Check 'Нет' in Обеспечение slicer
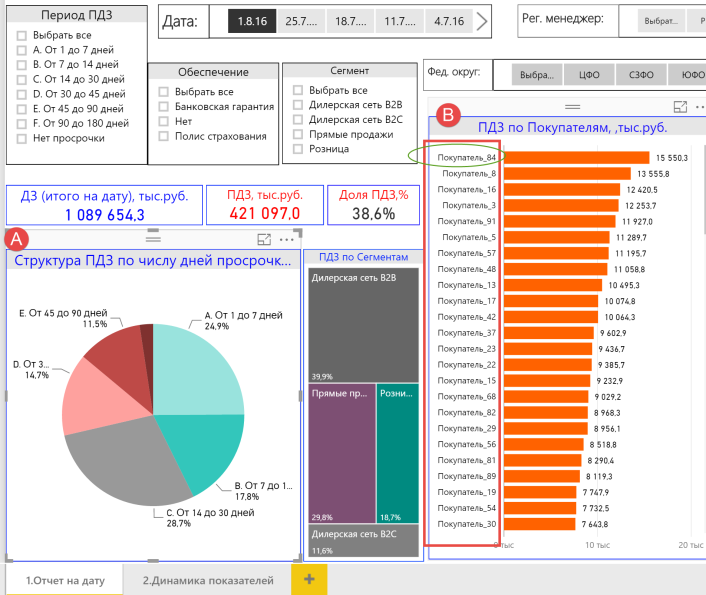 pos(163,122)
